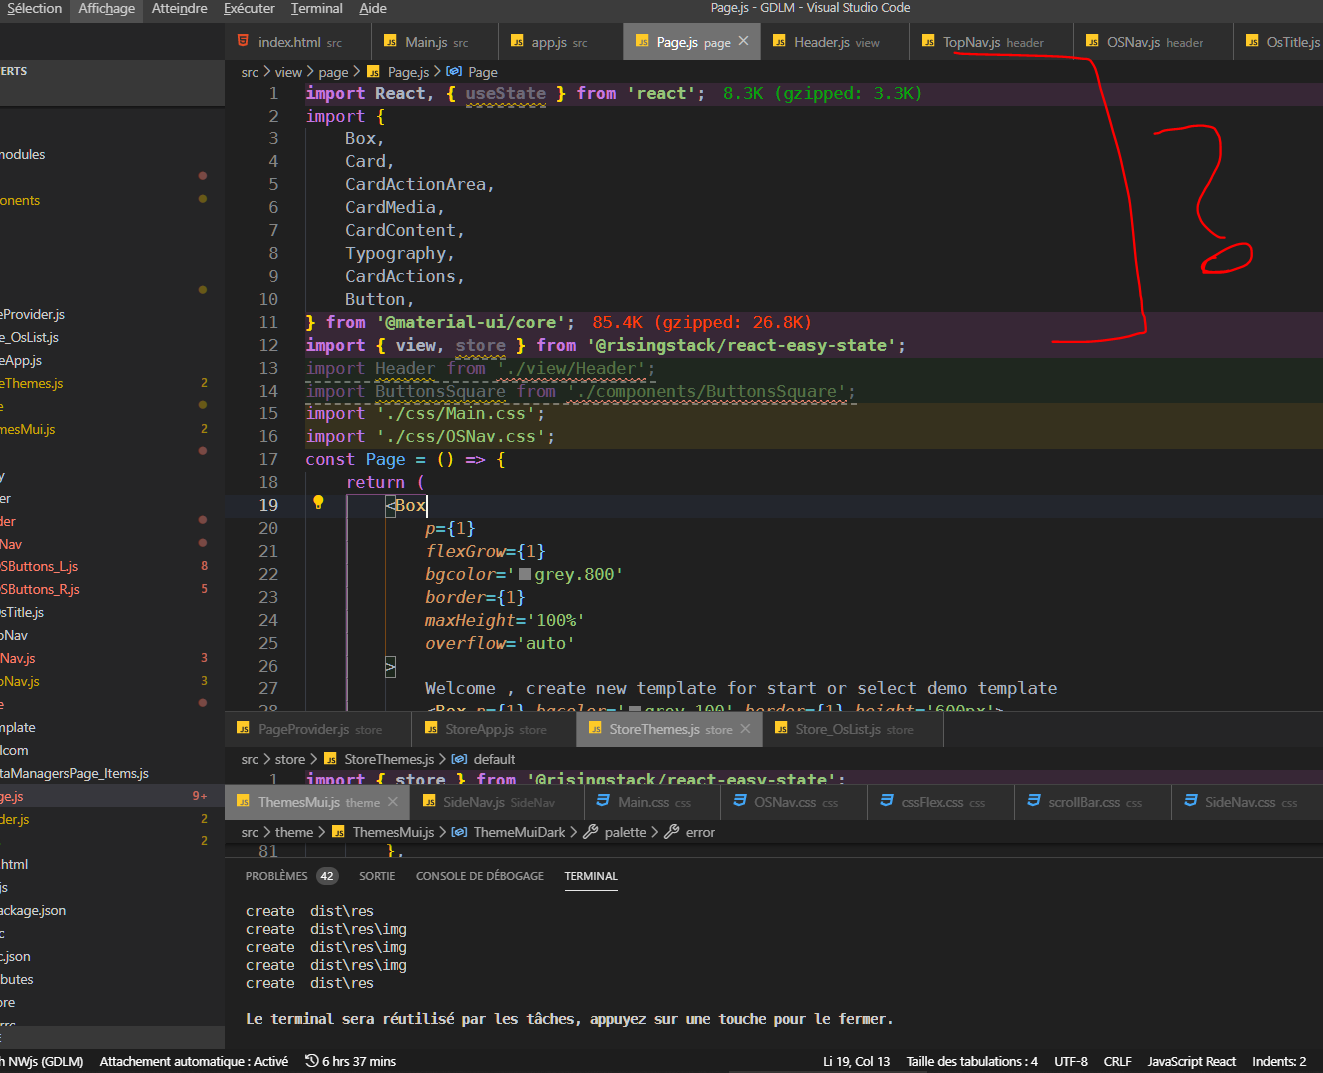Click the wrench icon beside 'error' breadcrumb
The height and width of the screenshot is (1073, 1323).
click(672, 832)
